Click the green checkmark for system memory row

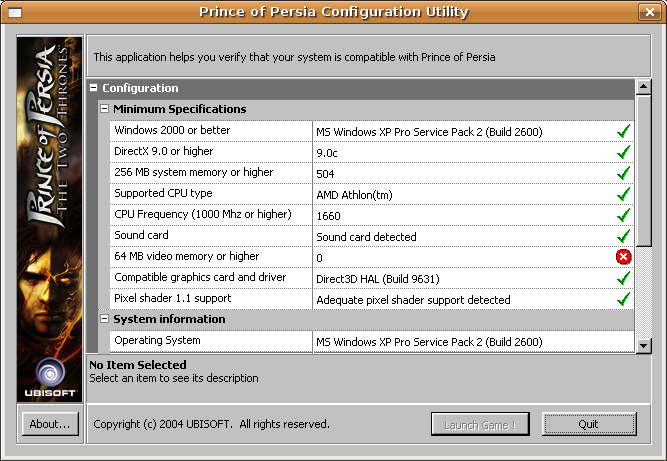point(624,173)
